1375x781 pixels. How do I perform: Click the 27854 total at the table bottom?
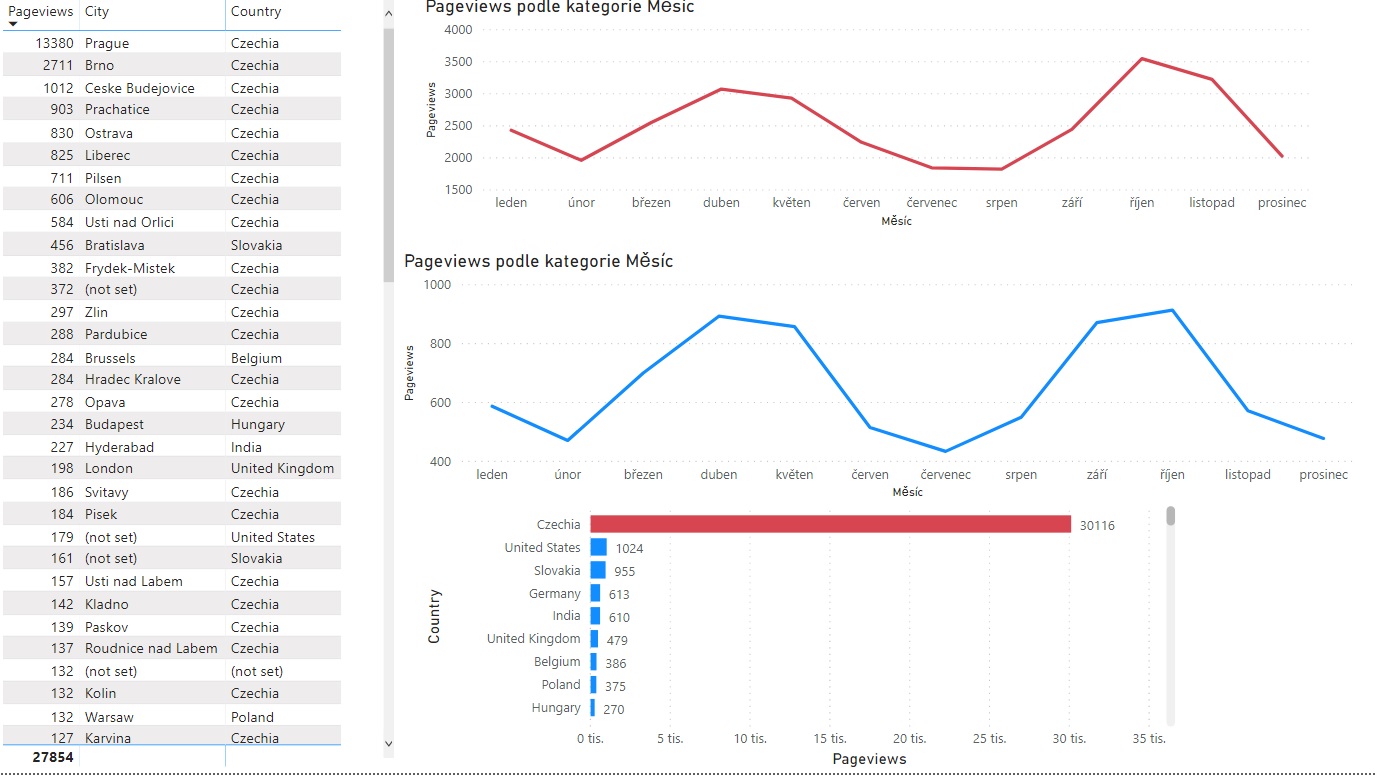pyautogui.click(x=53, y=758)
